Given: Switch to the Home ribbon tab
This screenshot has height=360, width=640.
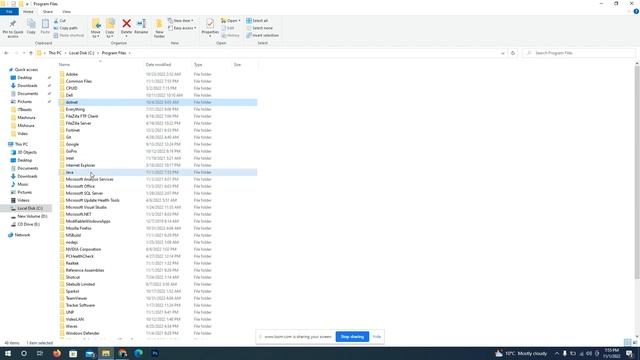Looking at the screenshot, I should point(28,12).
